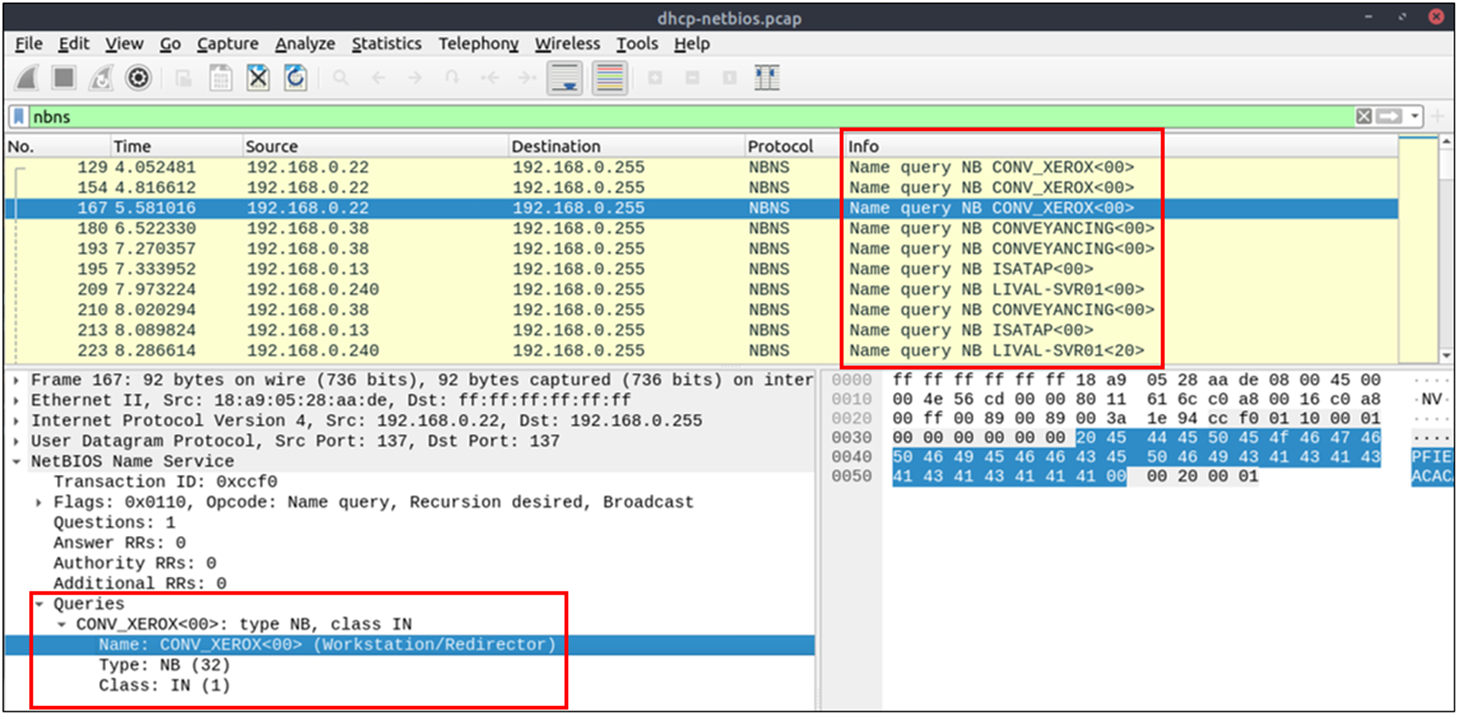Select packet 195 ISATAP query

[700, 269]
